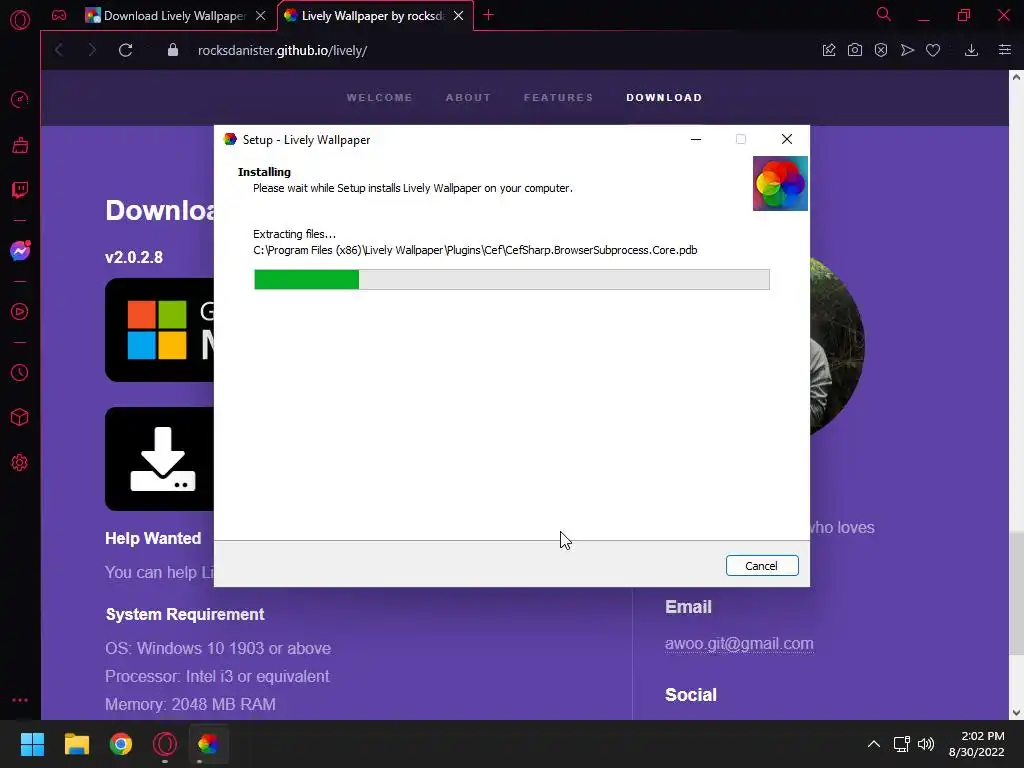Open Google Chrome from taskbar
This screenshot has width=1024, height=768.
[121, 744]
